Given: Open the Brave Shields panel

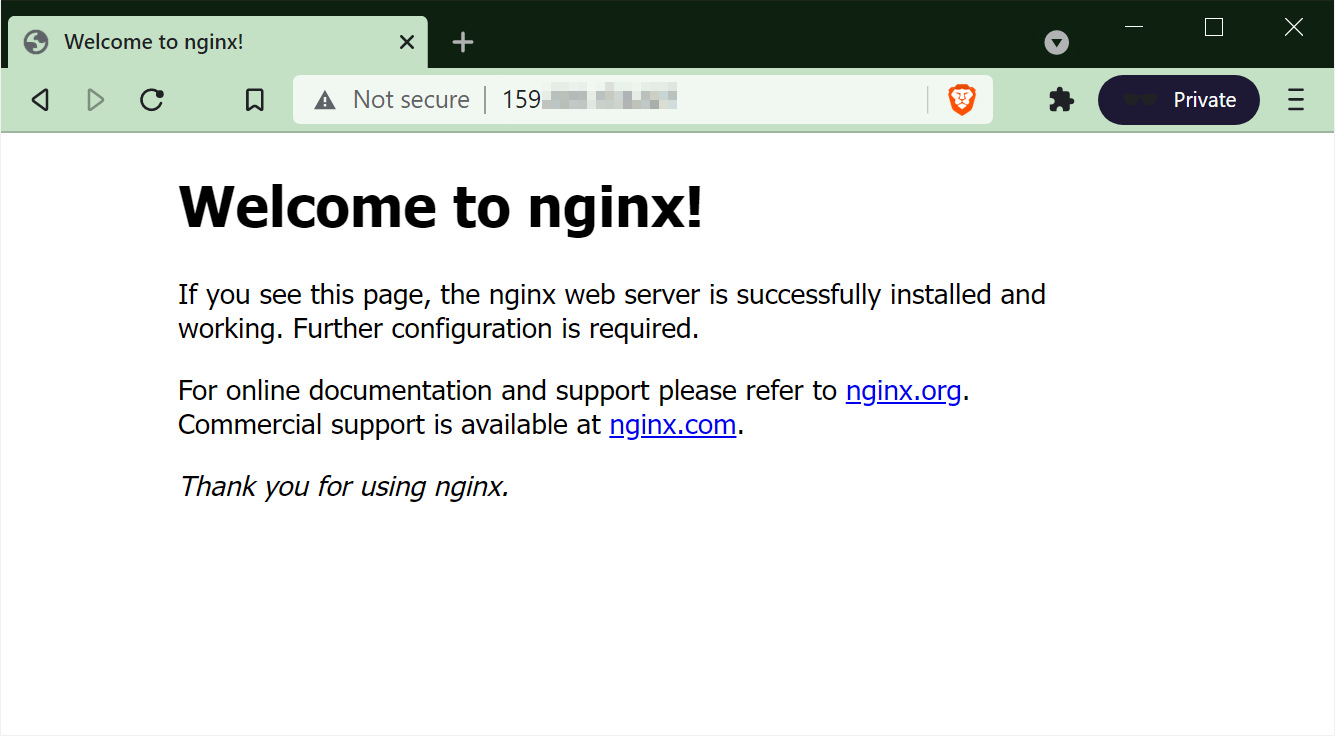Looking at the screenshot, I should tap(961, 99).
